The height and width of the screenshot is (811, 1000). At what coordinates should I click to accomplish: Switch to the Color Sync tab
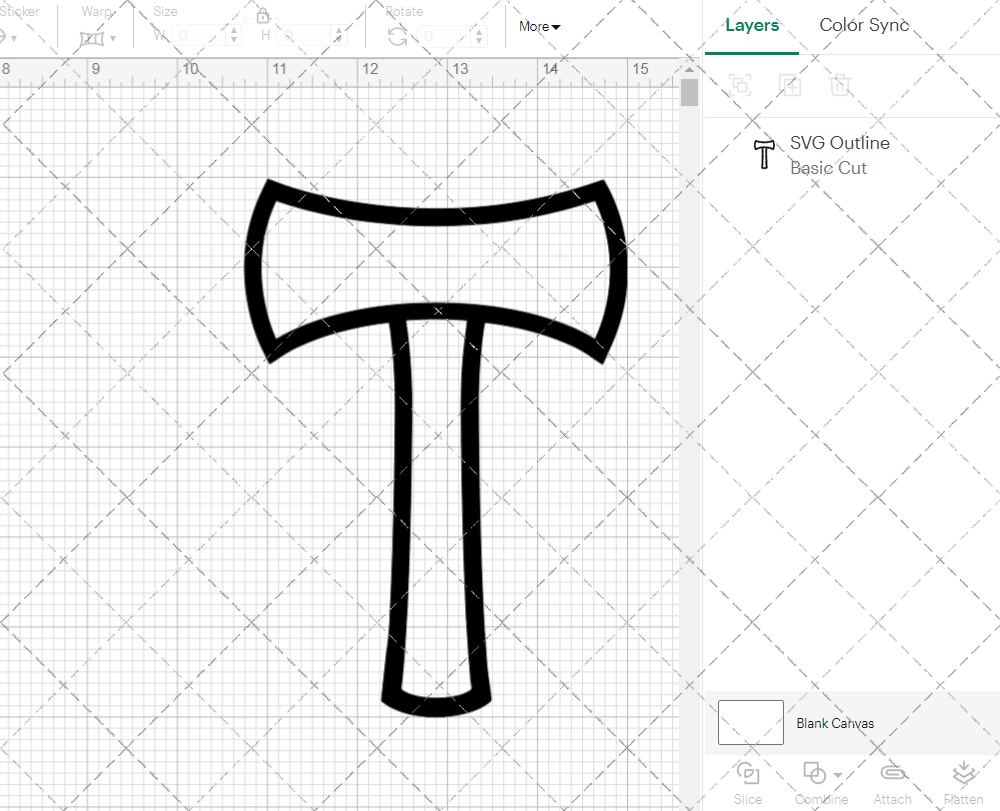pyautogui.click(x=863, y=25)
